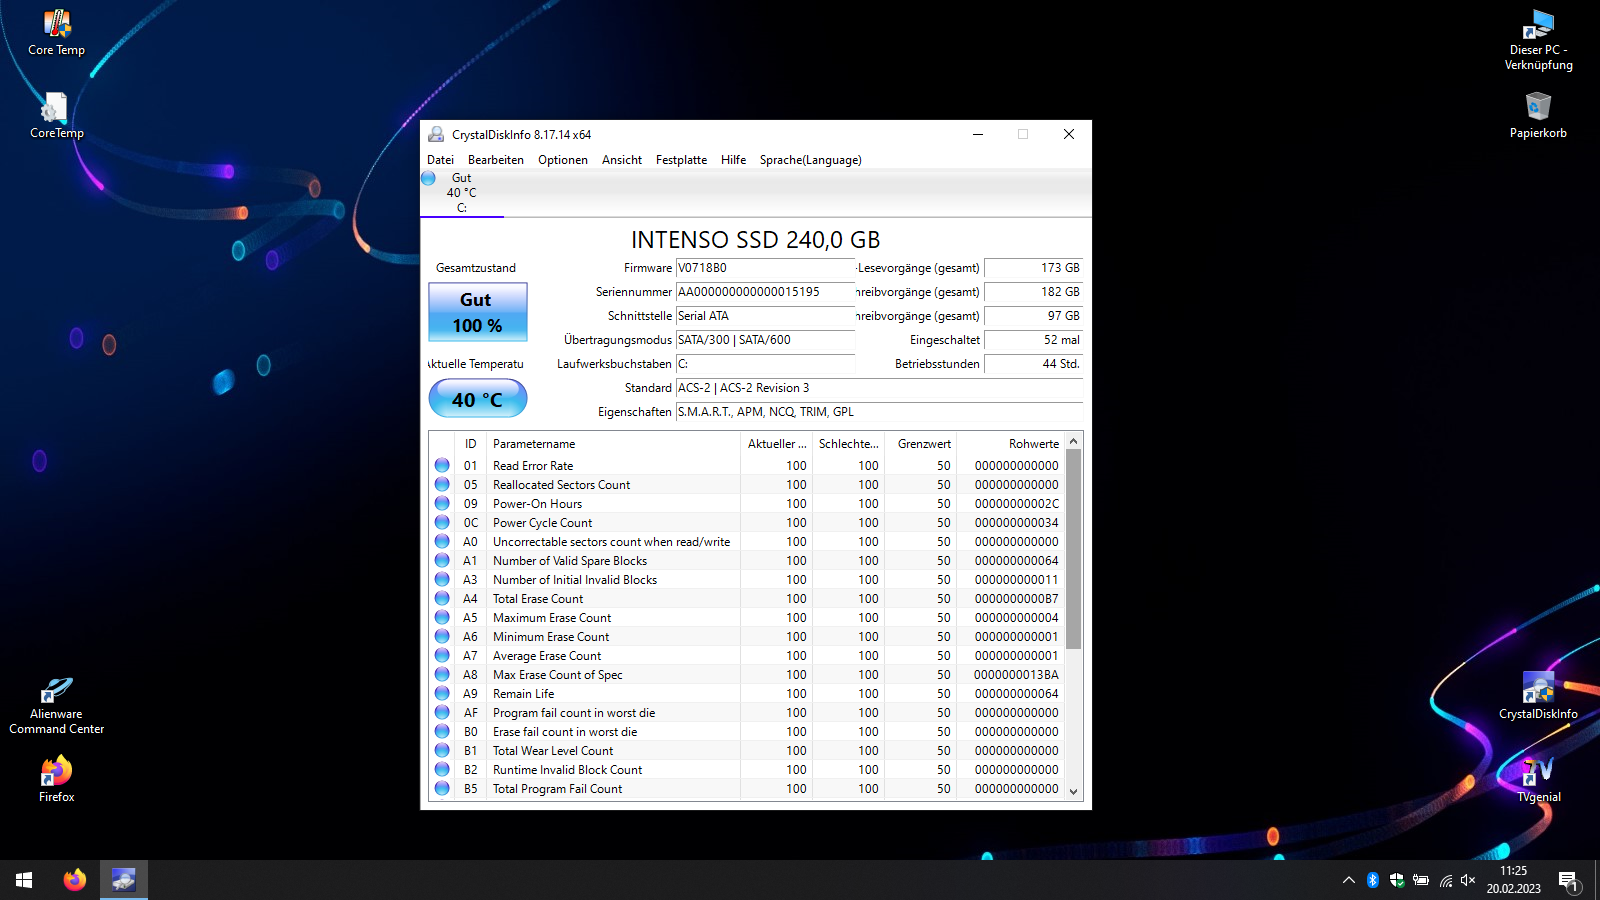Click the Standard ACS-2 field
The height and width of the screenshot is (900, 1600).
(879, 388)
